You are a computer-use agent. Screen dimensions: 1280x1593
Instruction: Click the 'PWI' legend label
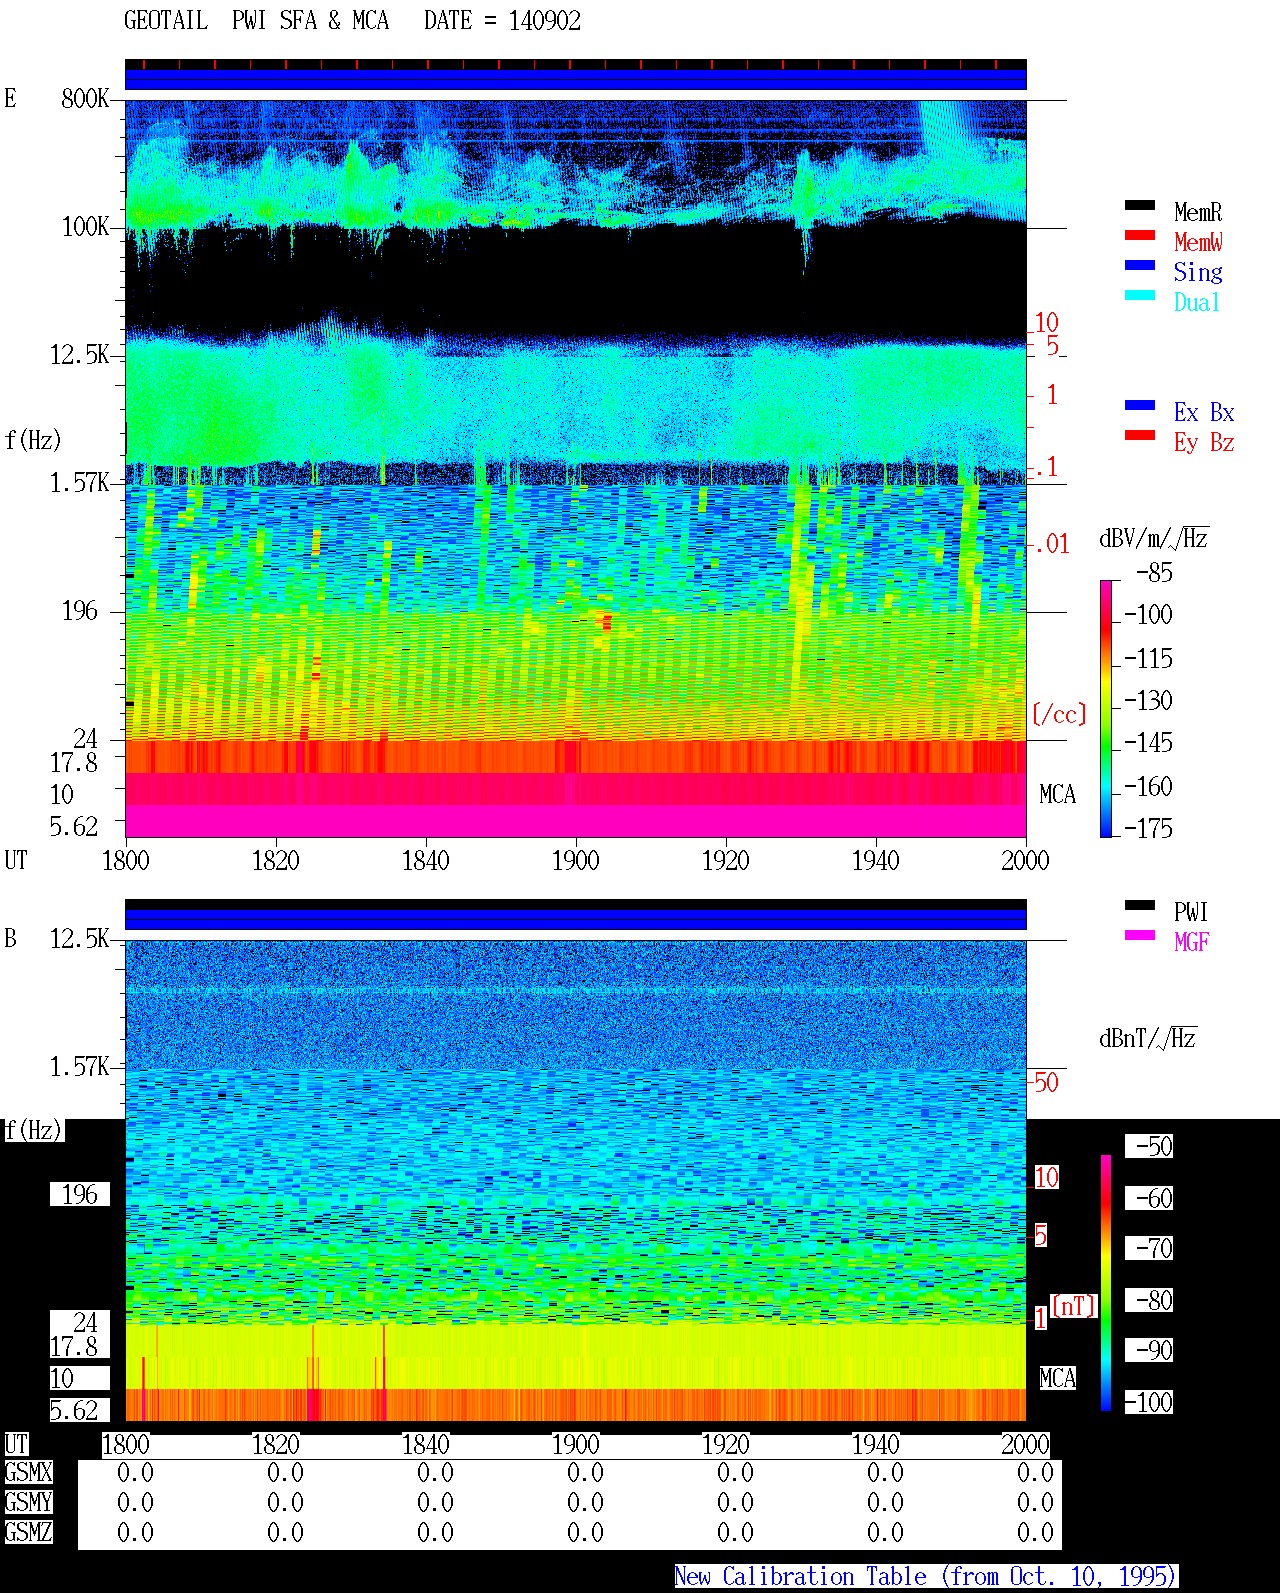point(1191,912)
